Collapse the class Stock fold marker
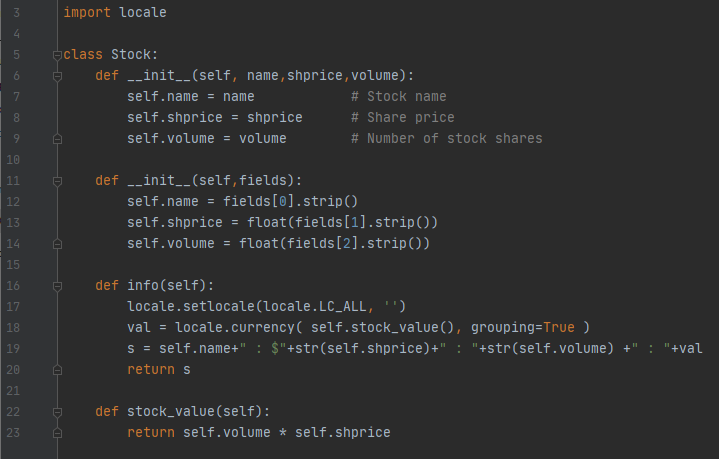 [x=57, y=55]
